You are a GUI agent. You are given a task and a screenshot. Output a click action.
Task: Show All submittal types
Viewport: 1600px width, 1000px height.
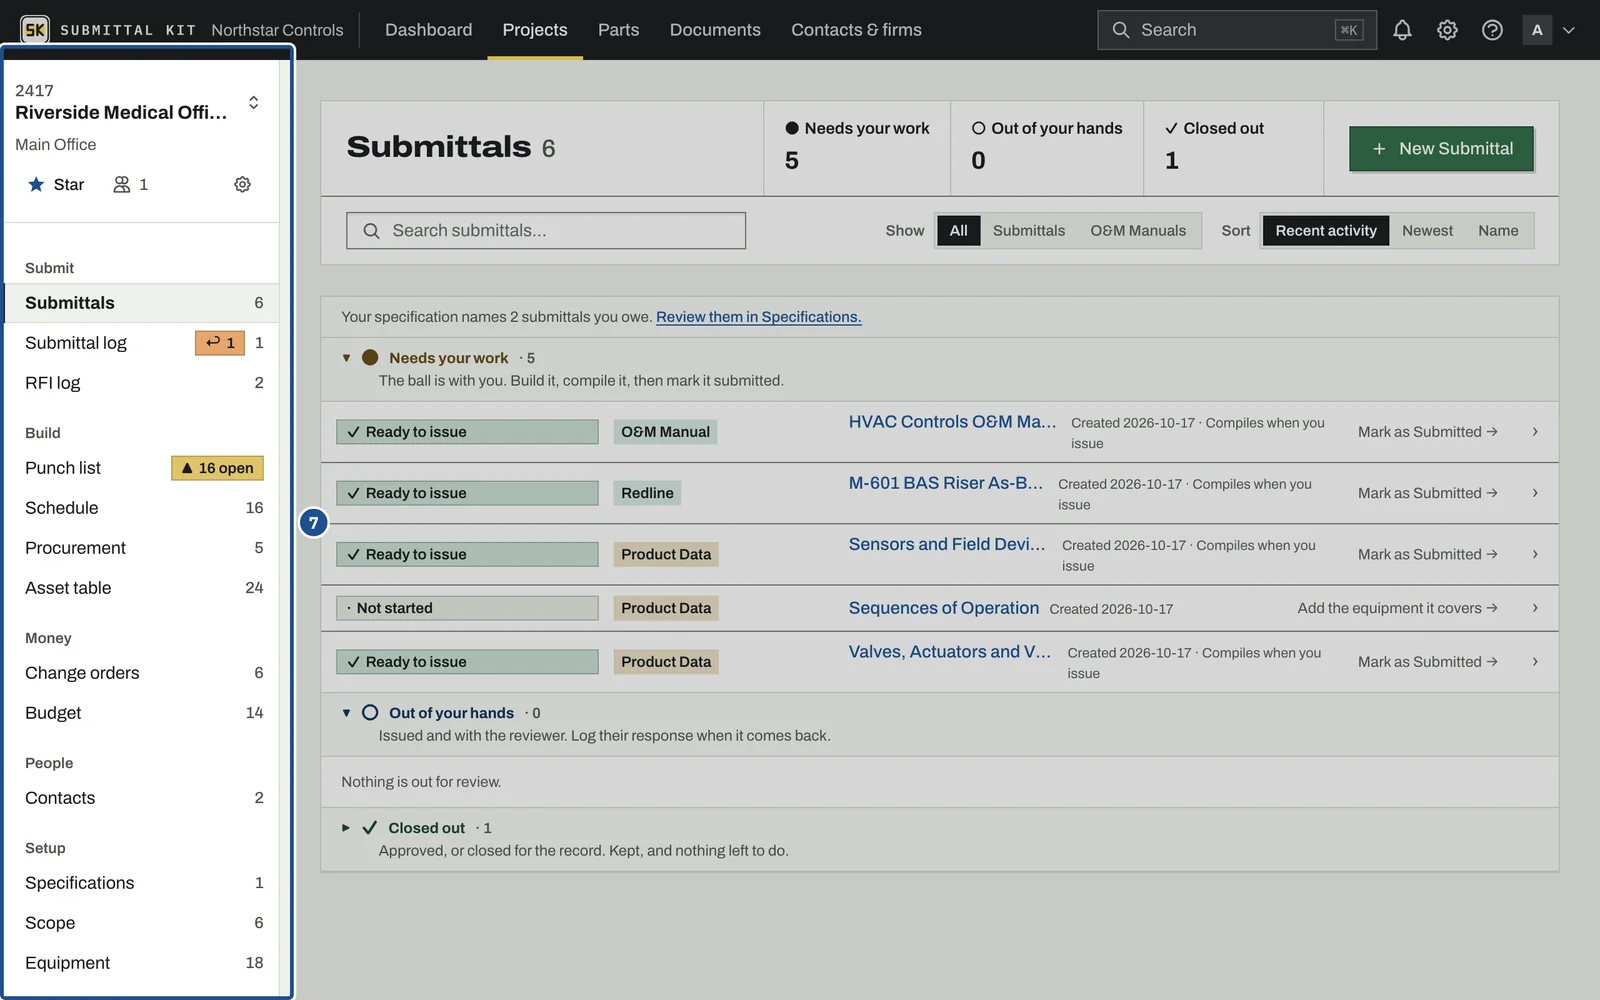[958, 231]
